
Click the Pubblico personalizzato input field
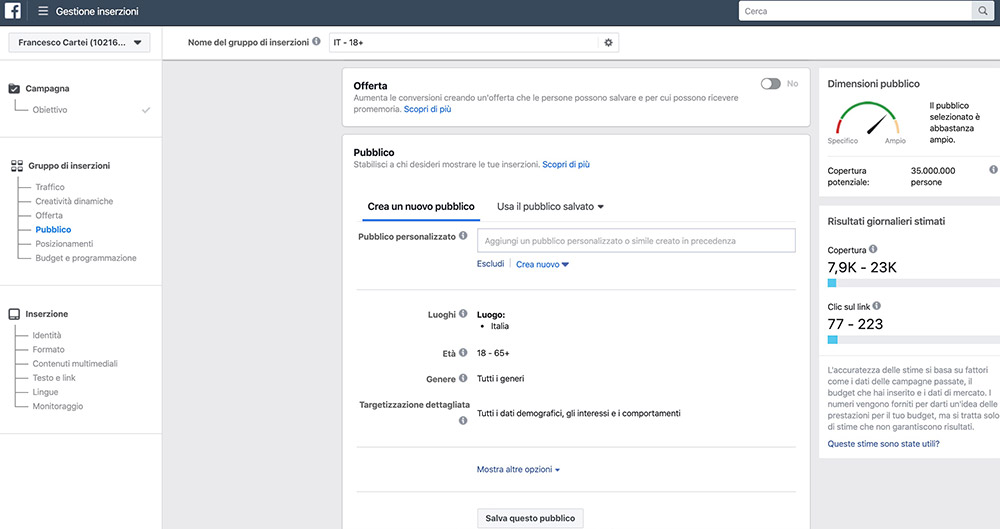click(636, 241)
